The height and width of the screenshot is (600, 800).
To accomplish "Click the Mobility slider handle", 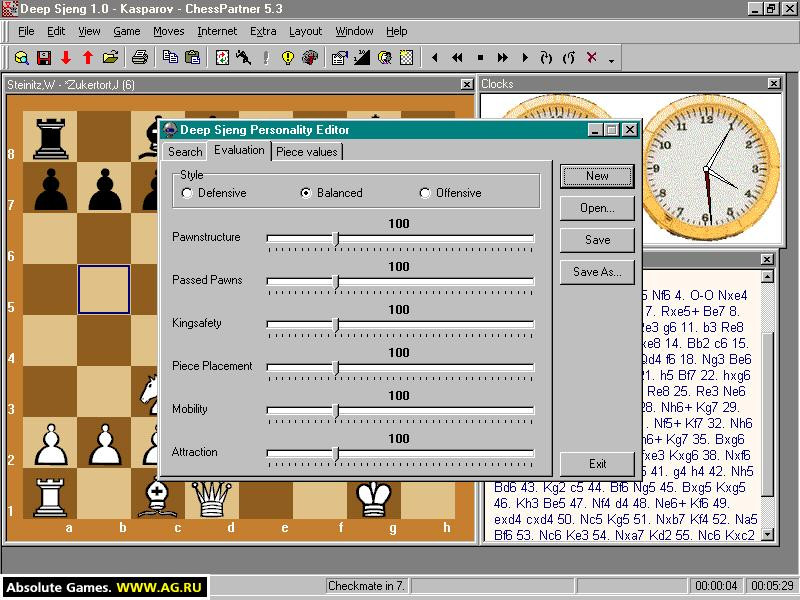I will click(x=336, y=411).
